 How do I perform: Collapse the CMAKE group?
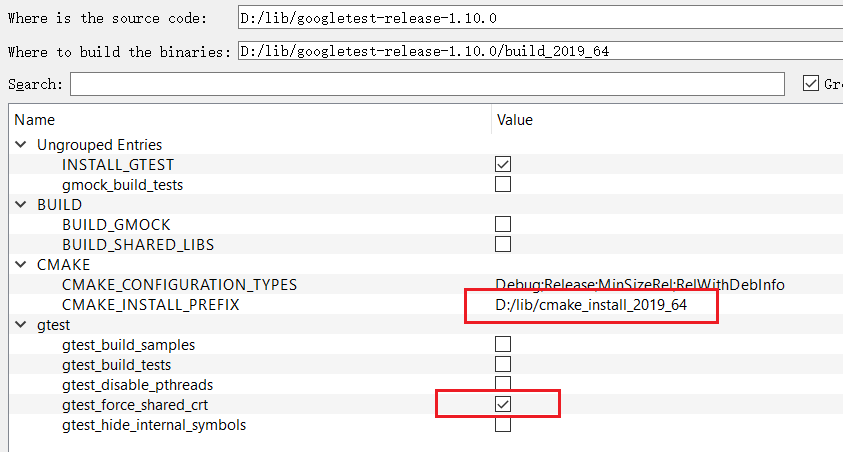21,265
